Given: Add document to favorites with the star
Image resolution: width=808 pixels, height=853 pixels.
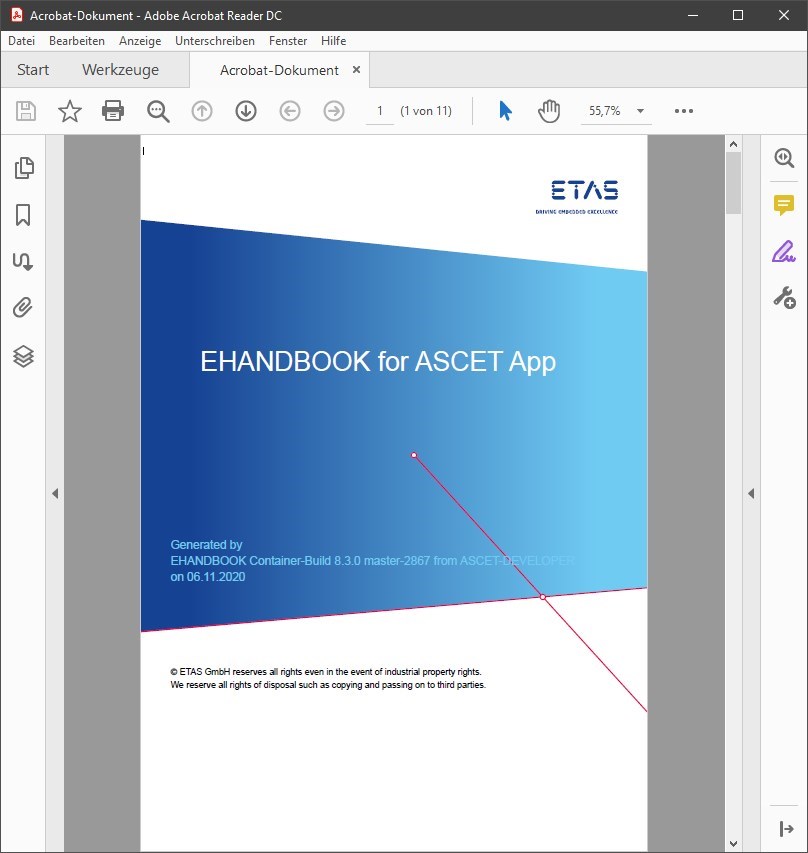Looking at the screenshot, I should [x=69, y=111].
